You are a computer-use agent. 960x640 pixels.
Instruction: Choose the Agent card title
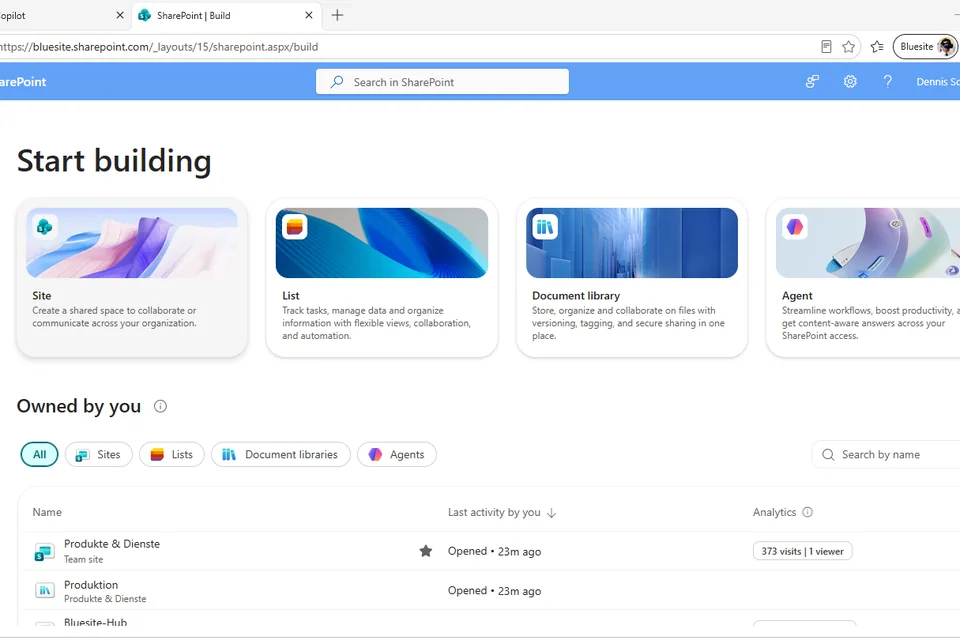(x=797, y=296)
